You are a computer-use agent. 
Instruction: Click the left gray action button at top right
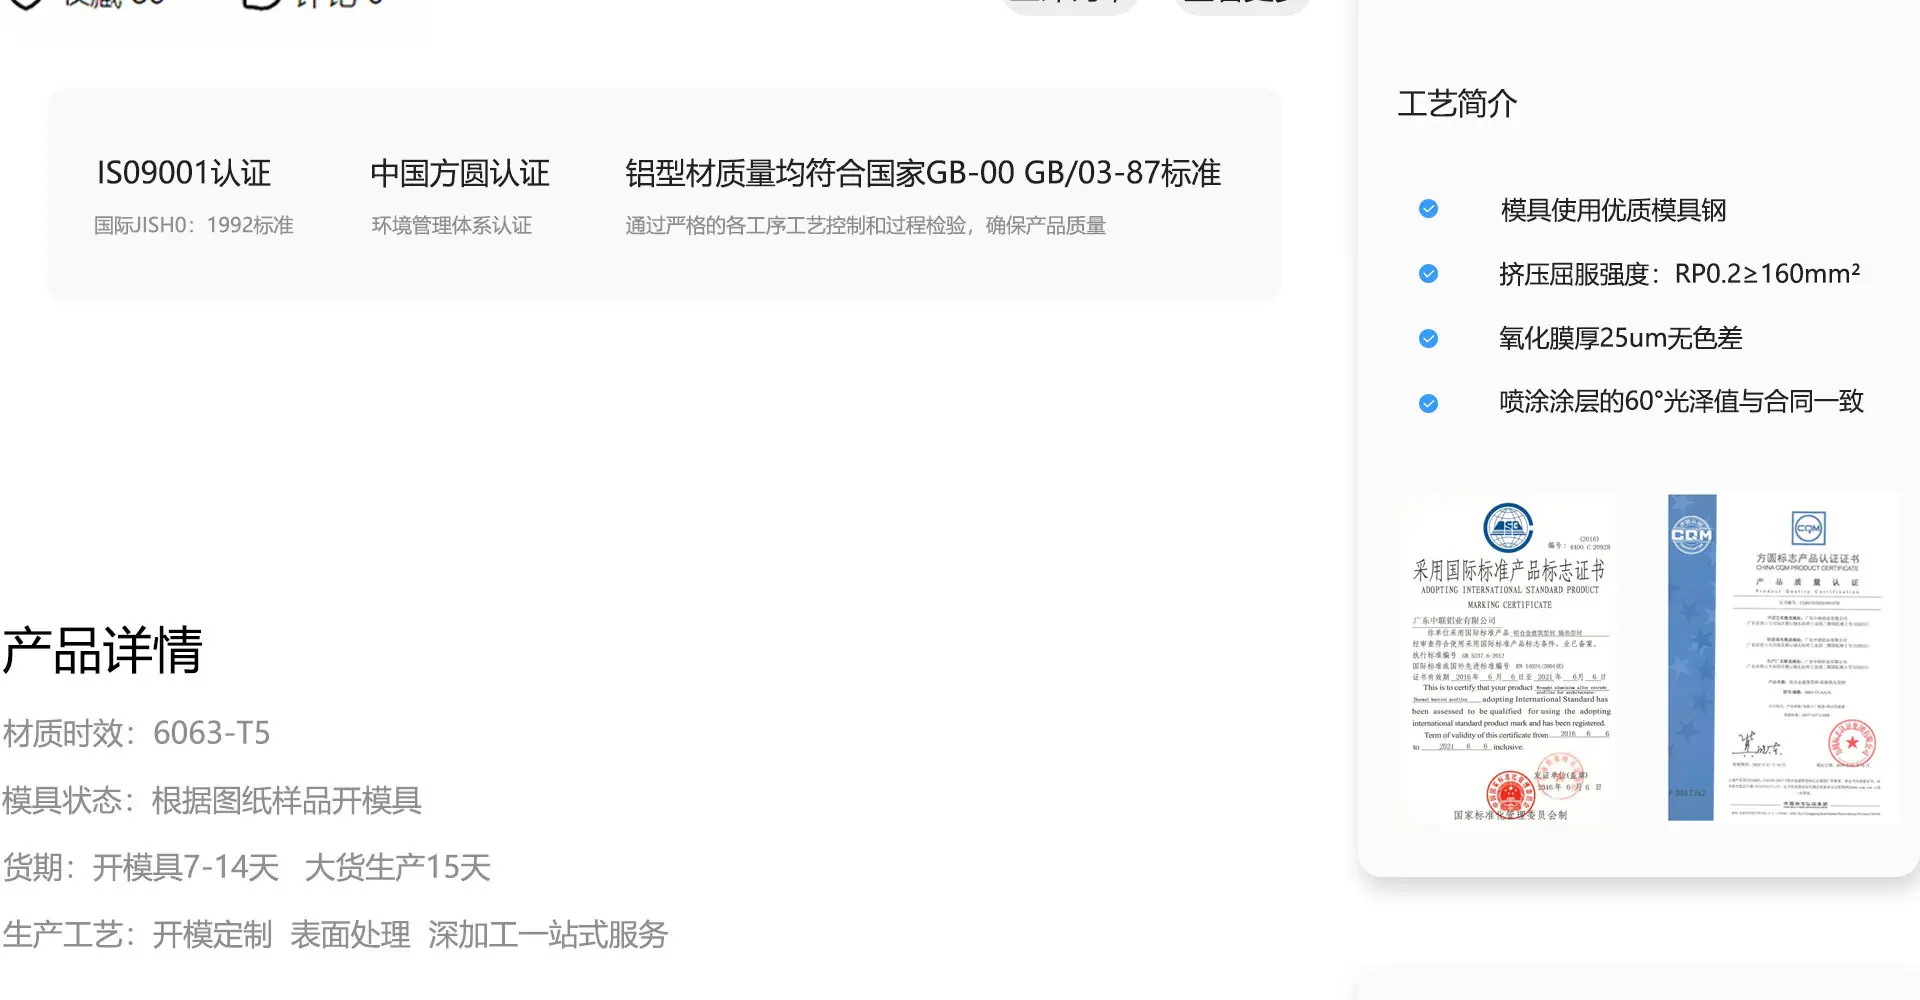(x=1070, y=4)
